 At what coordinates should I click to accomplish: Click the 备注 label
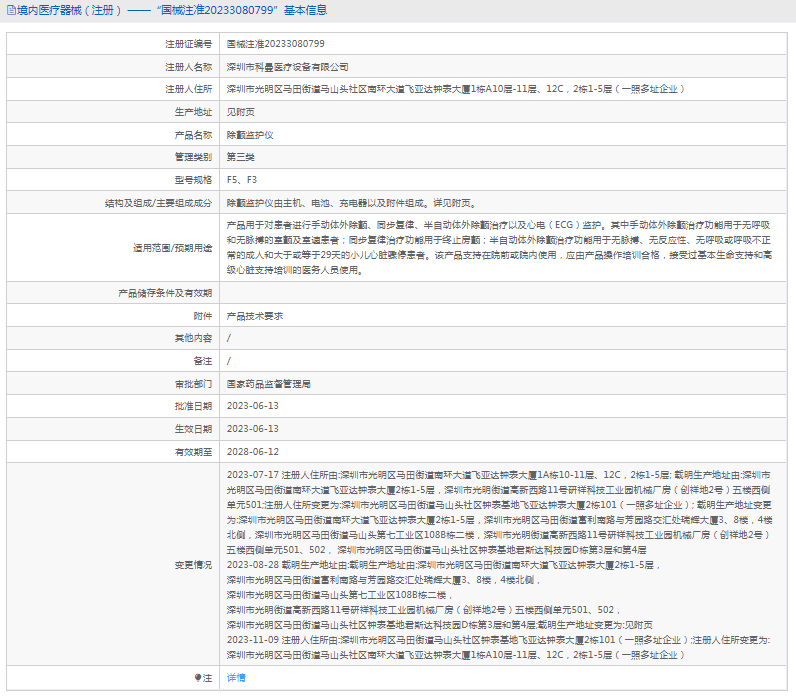pyautogui.click(x=203, y=361)
